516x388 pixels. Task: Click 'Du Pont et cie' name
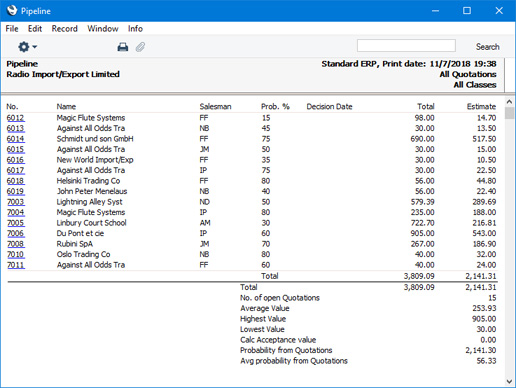click(x=80, y=233)
